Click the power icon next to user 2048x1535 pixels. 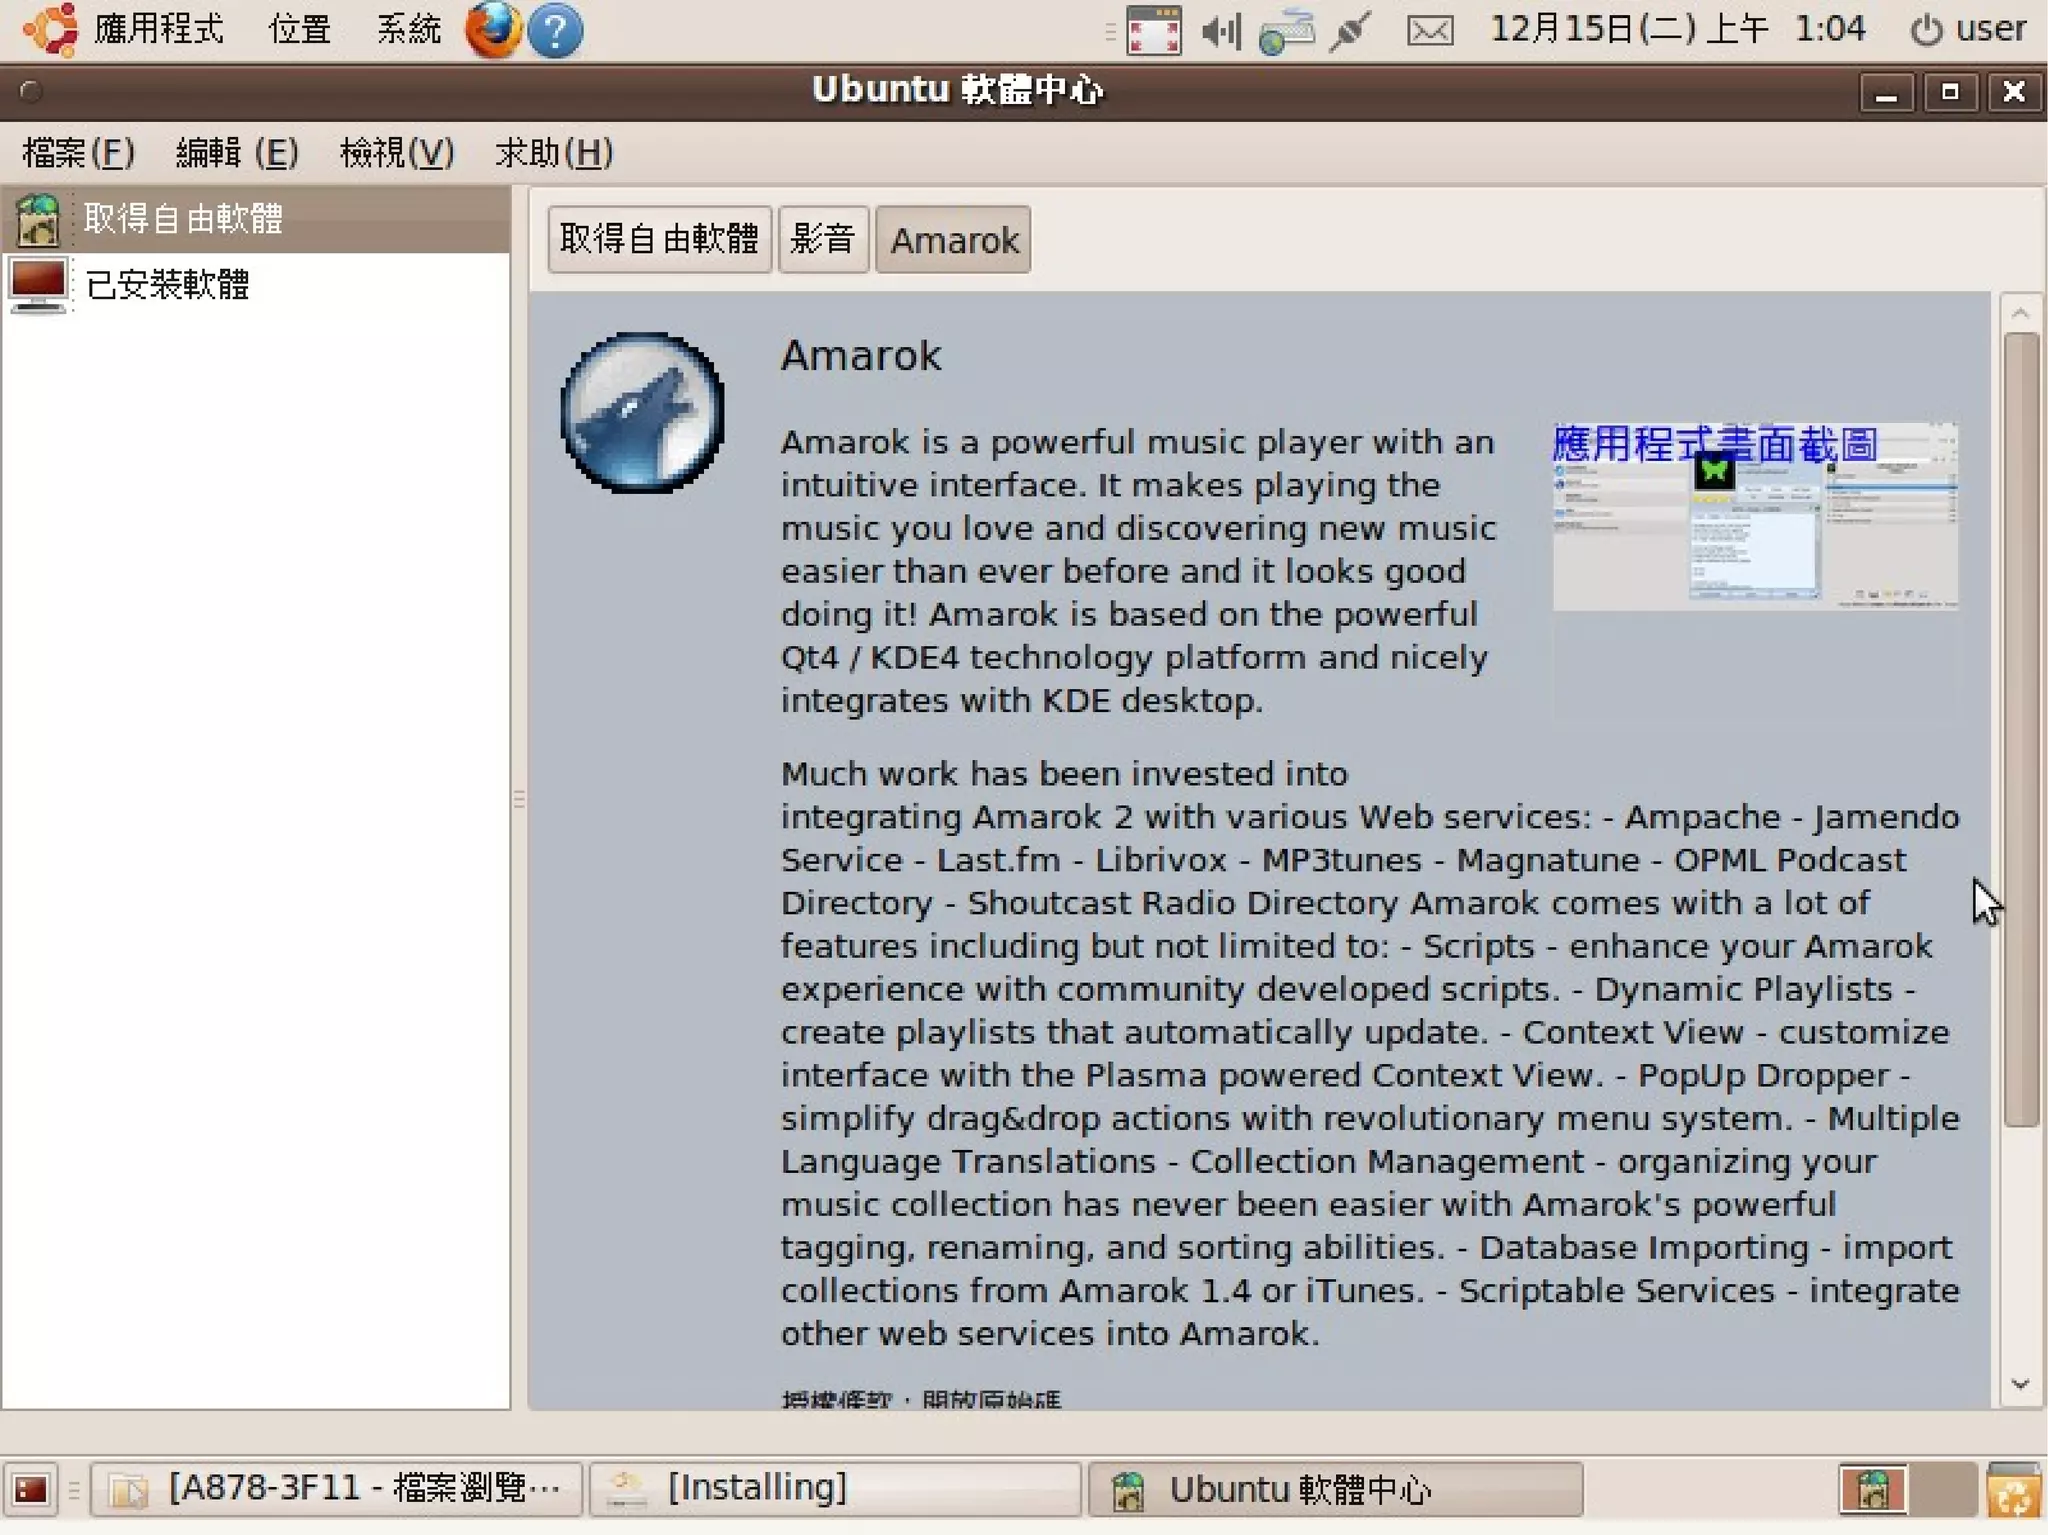click(1926, 30)
